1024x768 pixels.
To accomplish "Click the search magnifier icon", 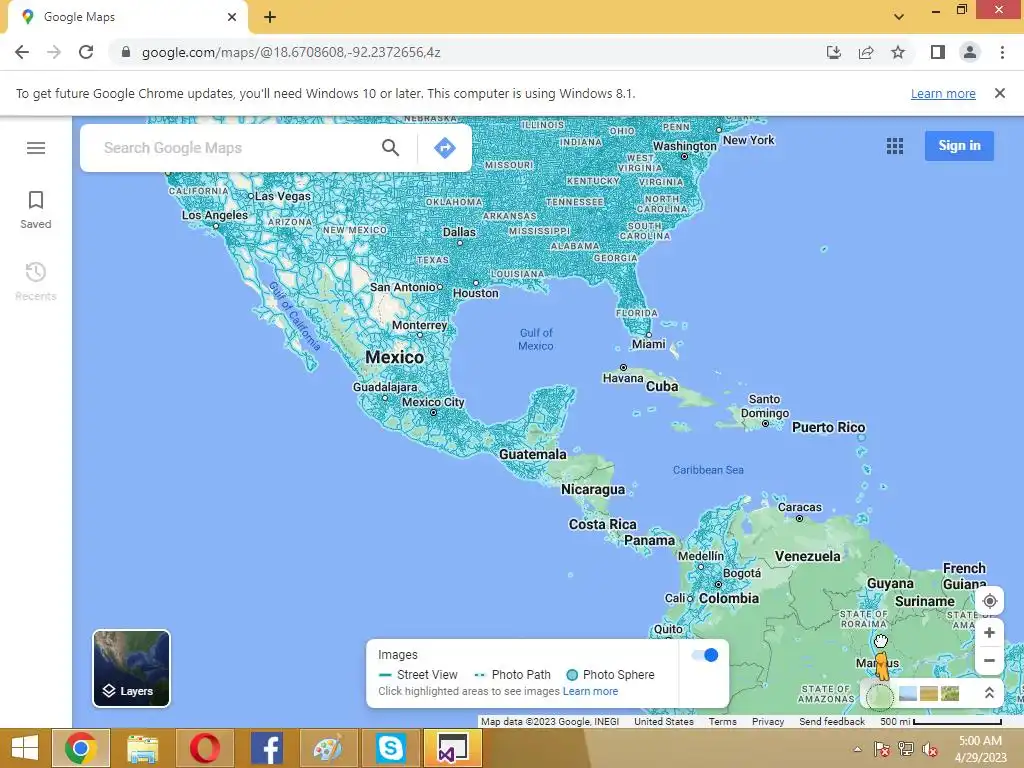I will pyautogui.click(x=391, y=148).
